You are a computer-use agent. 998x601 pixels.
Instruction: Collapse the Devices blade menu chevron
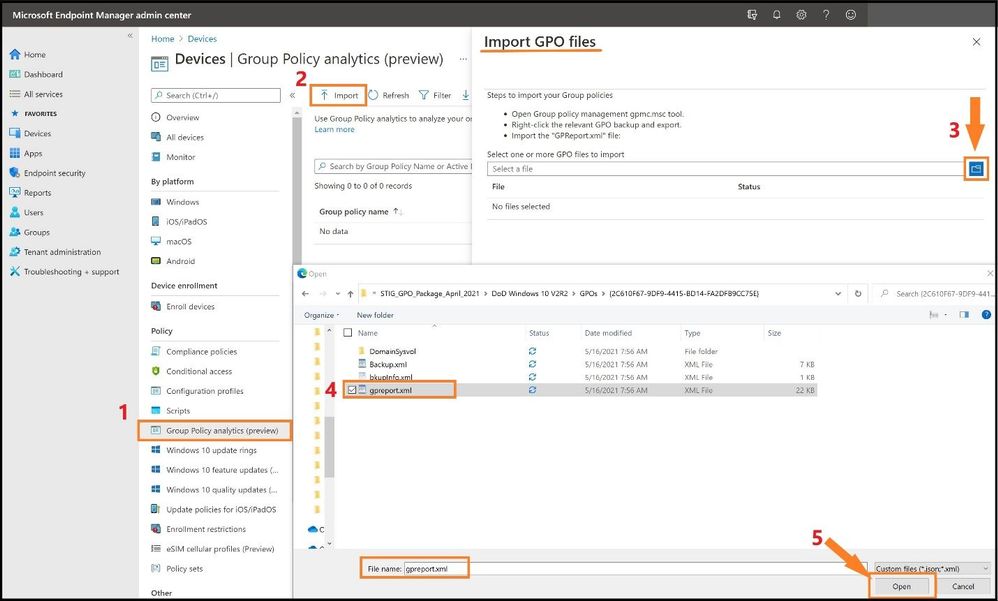(292, 95)
